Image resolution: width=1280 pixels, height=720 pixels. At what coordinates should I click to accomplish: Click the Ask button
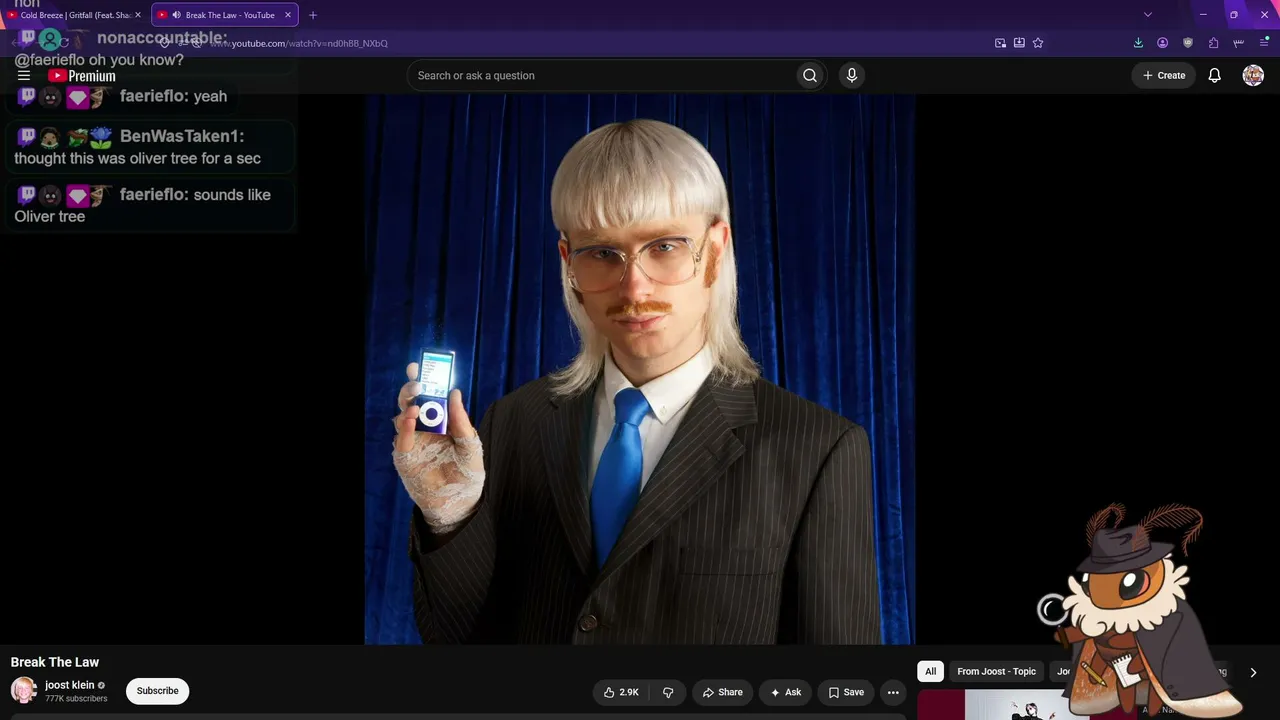(786, 692)
